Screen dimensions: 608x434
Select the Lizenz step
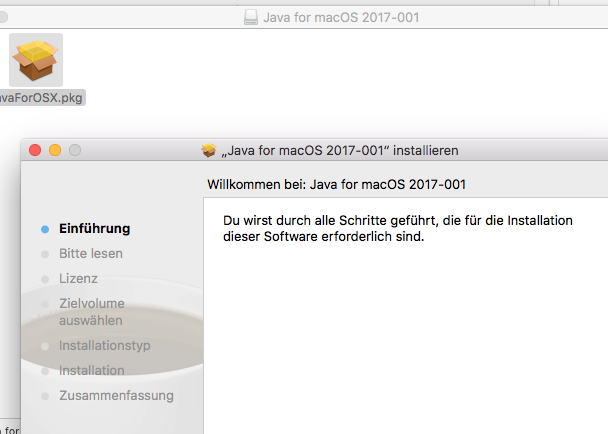[x=78, y=278]
